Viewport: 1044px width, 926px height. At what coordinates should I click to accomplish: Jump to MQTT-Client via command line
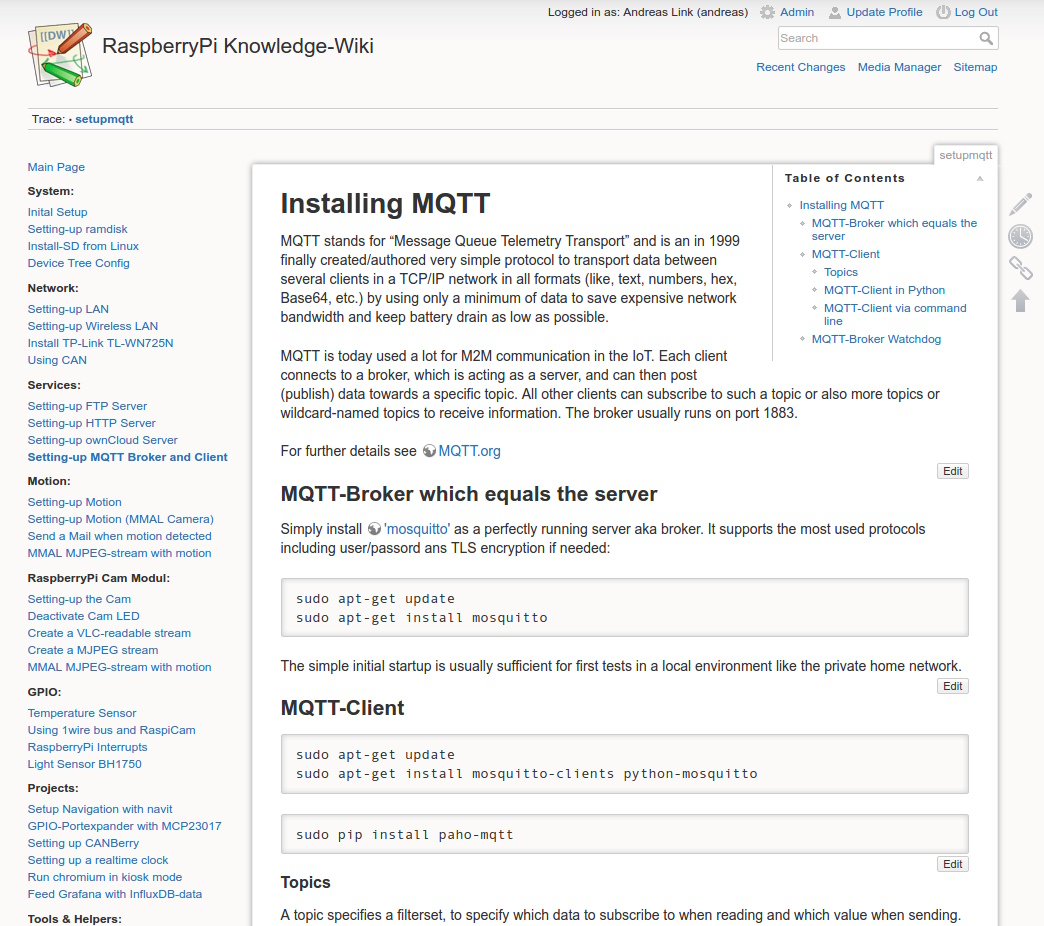point(895,314)
